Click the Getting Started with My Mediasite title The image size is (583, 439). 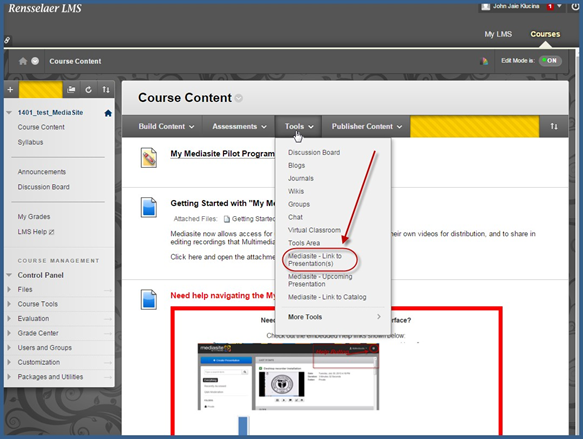[223, 203]
